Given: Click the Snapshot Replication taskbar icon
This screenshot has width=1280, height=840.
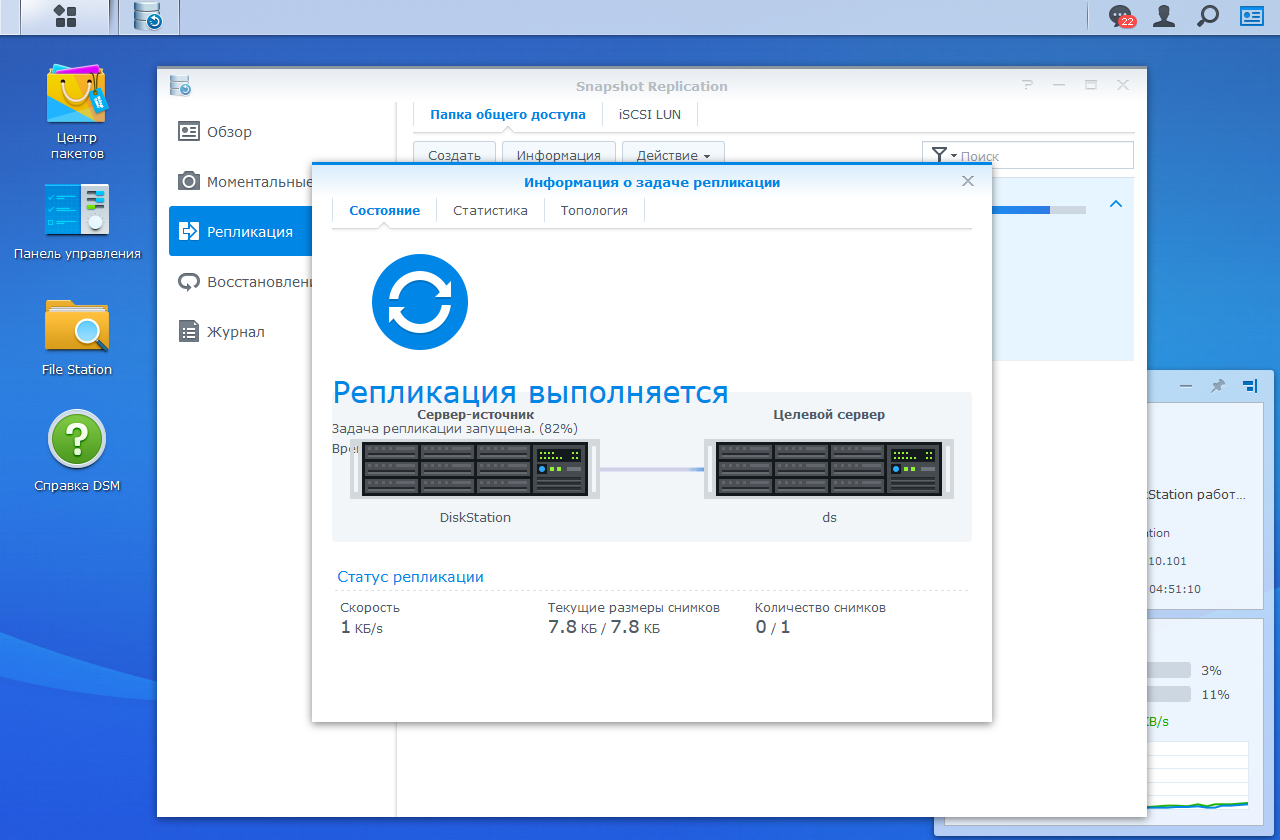Looking at the screenshot, I should point(148,16).
